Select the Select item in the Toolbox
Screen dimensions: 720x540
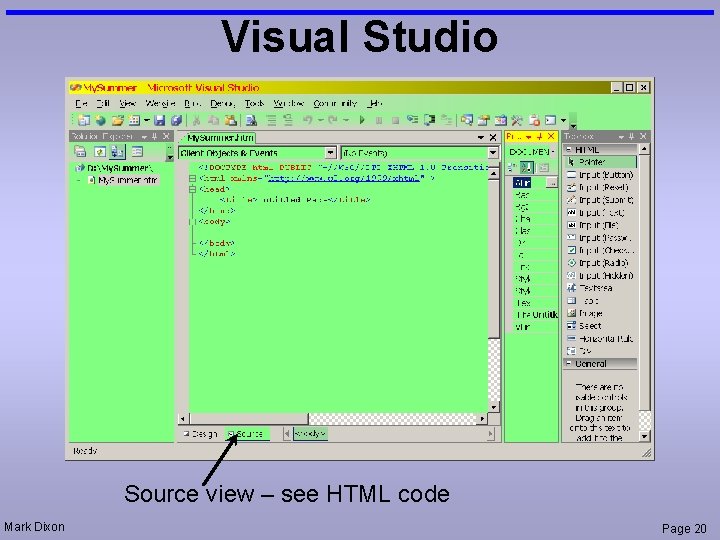click(600, 326)
